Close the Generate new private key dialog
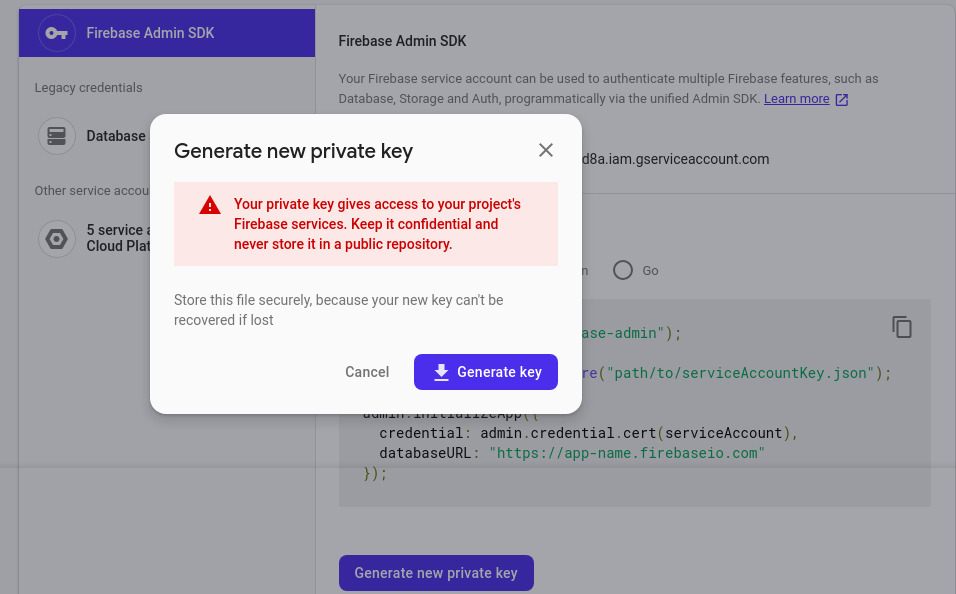Screen dimensions: 956x594 (545, 150)
